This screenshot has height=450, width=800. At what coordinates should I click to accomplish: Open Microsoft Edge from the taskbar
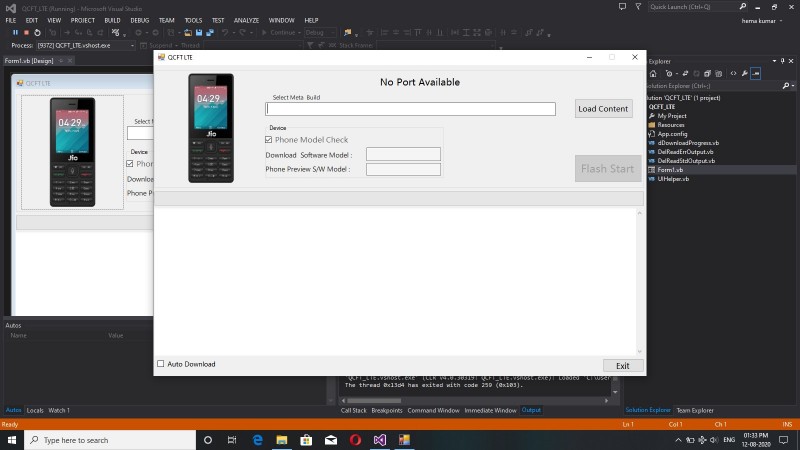click(258, 440)
